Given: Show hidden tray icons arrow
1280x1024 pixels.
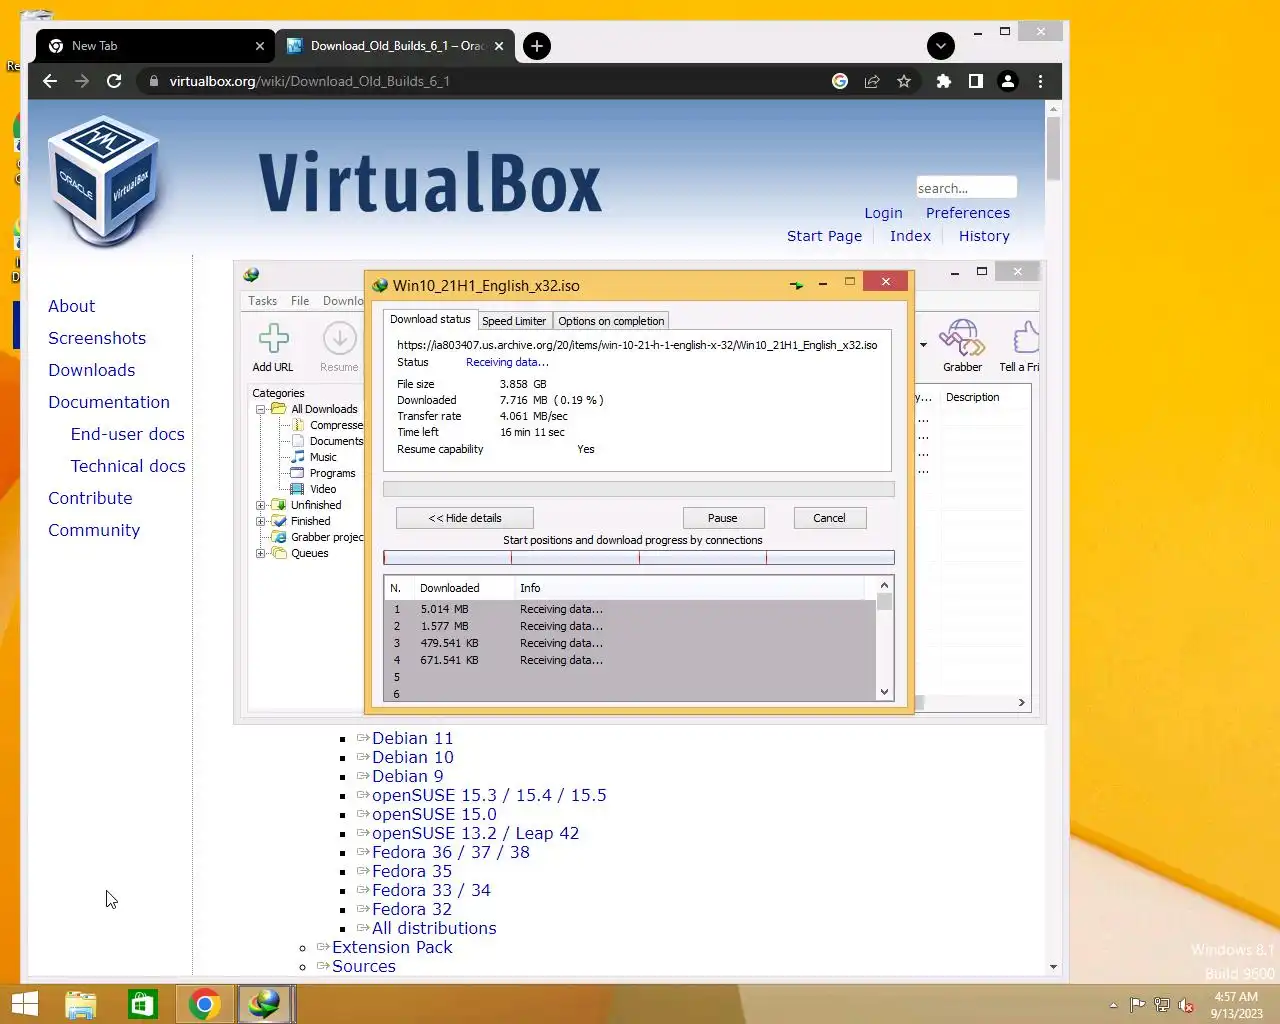Looking at the screenshot, I should point(1113,1005).
